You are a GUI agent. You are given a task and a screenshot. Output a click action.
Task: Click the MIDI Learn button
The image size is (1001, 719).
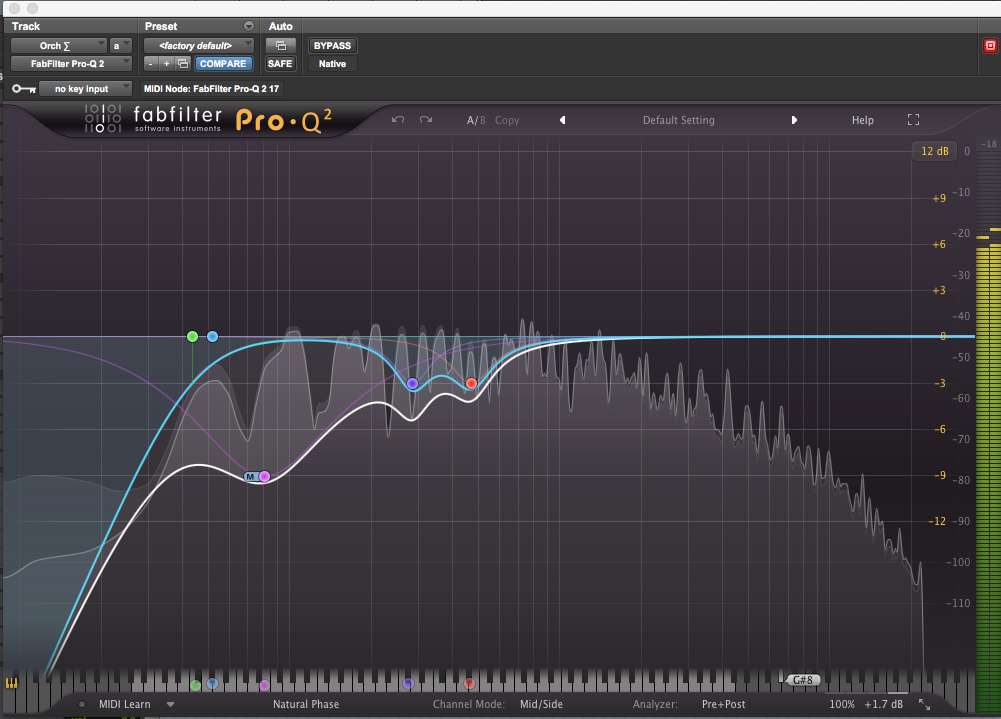124,704
